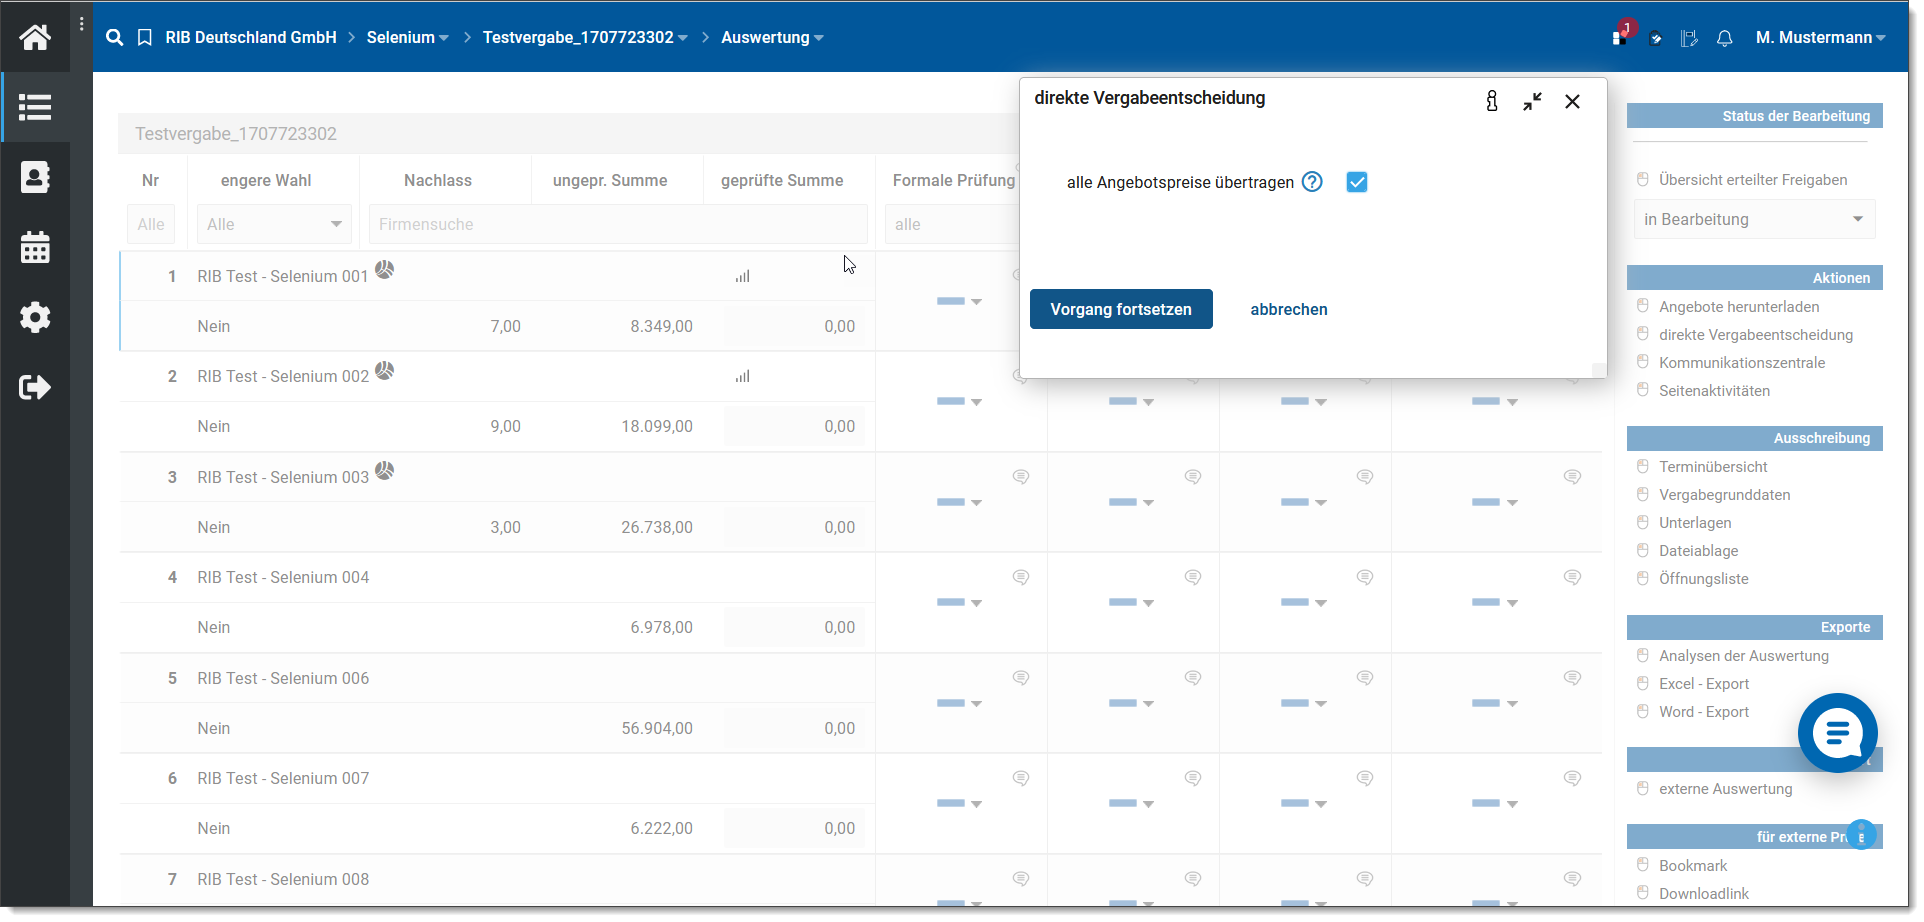Open the notifications bell
Image resolution: width=1924 pixels, height=922 pixels.
tap(1724, 38)
